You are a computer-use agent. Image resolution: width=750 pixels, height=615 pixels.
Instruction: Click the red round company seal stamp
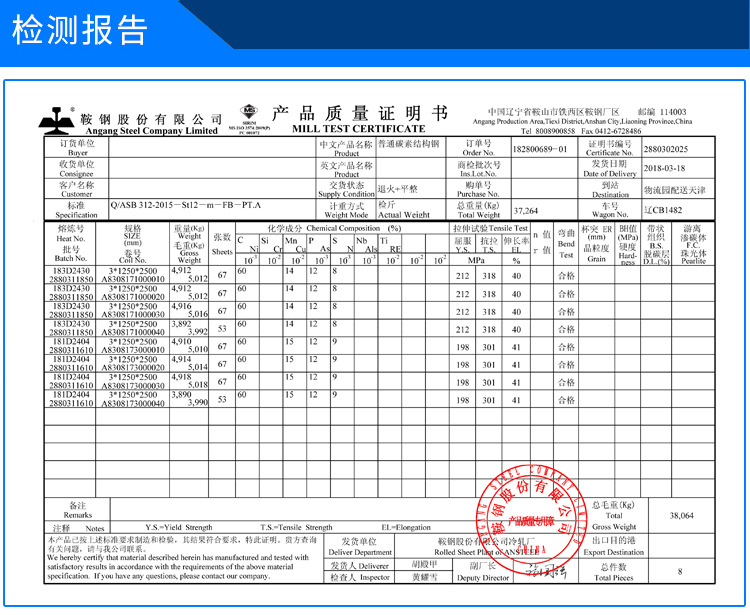click(x=531, y=518)
